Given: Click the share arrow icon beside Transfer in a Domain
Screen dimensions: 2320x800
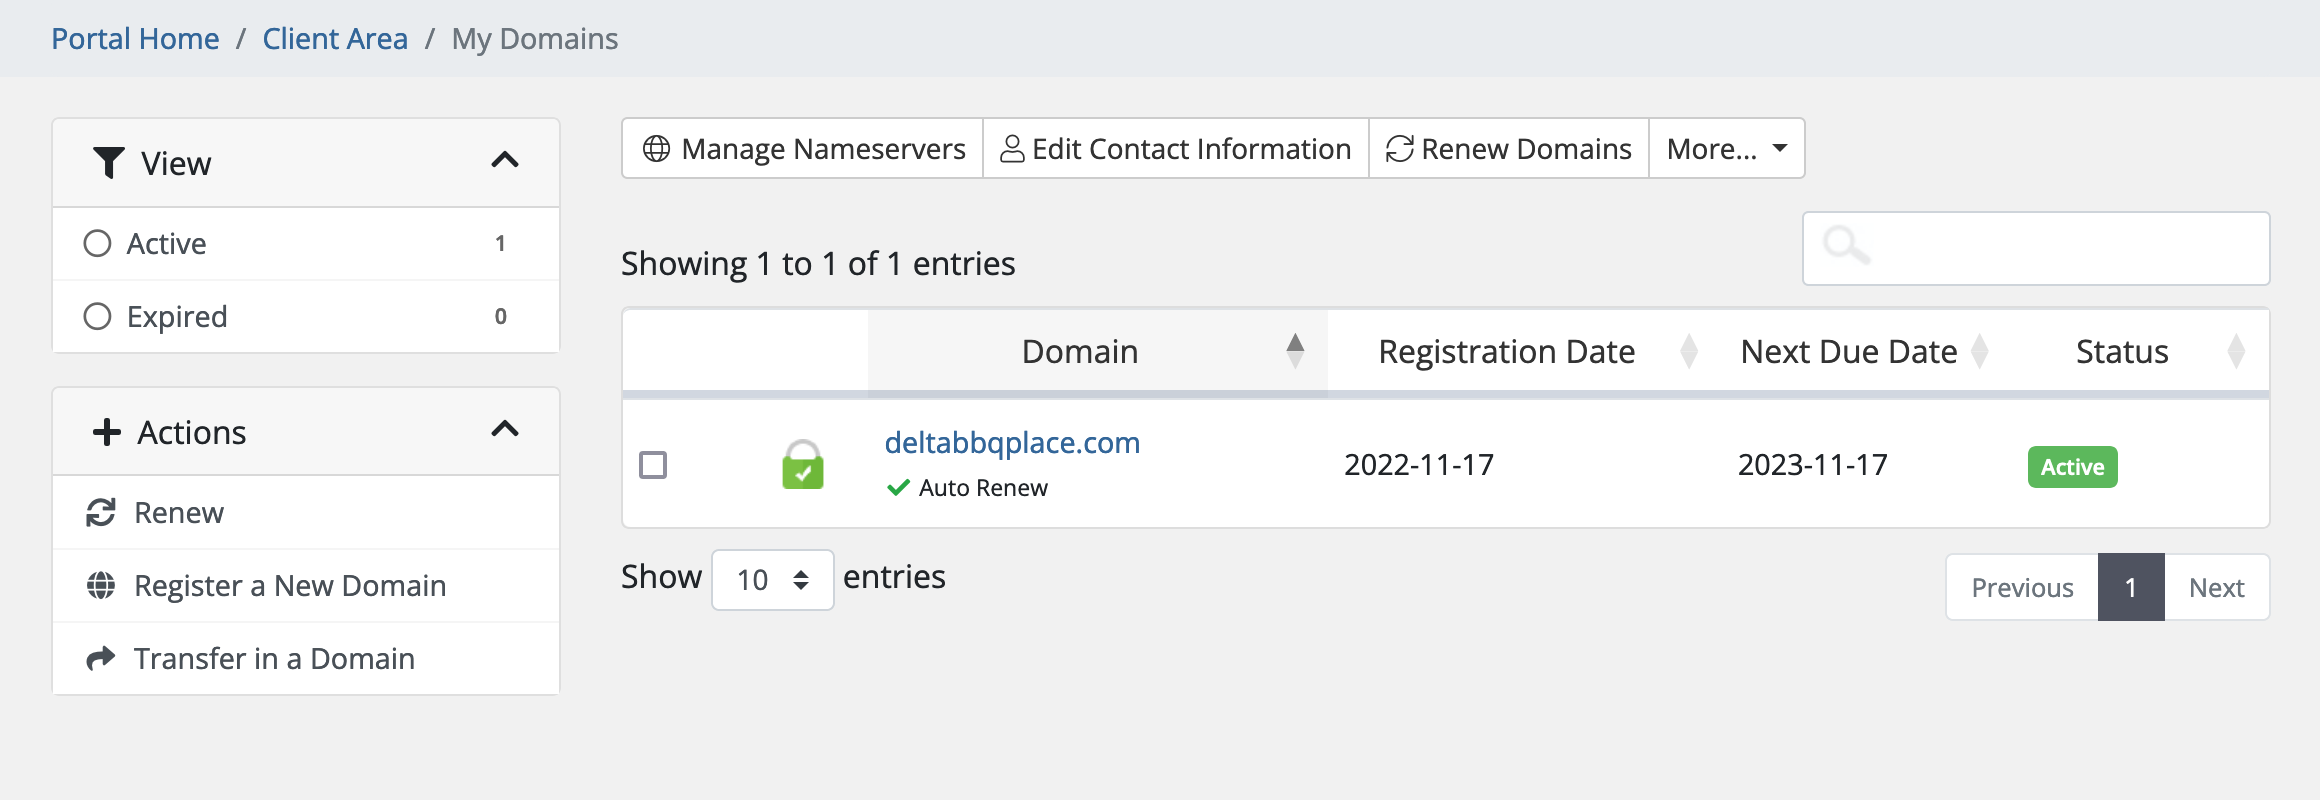Looking at the screenshot, I should [101, 659].
